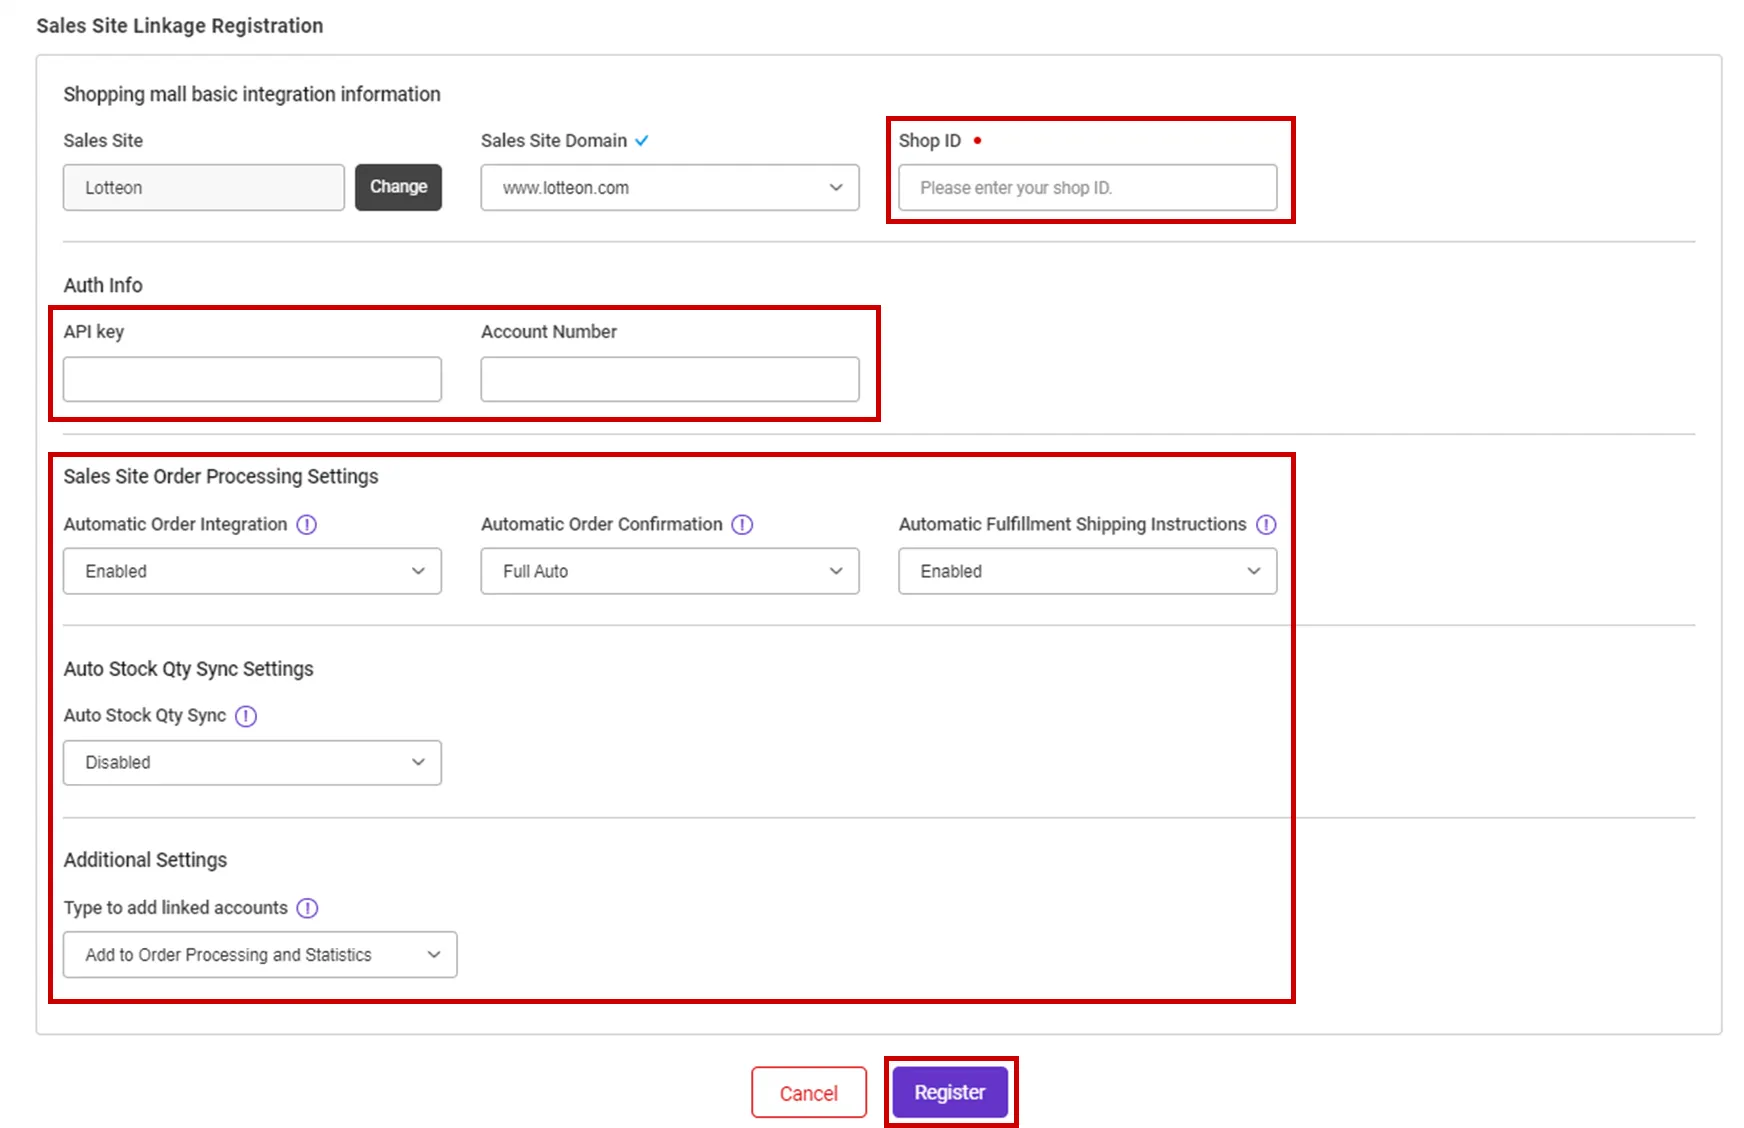Click the Change button for Sales Site
1744x1128 pixels.
pos(398,187)
